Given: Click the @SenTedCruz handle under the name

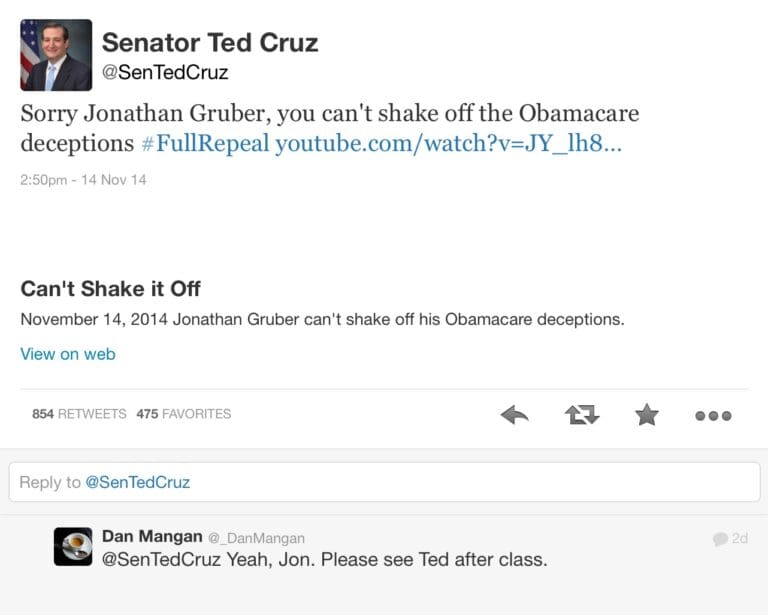Looking at the screenshot, I should pyautogui.click(x=165, y=72).
